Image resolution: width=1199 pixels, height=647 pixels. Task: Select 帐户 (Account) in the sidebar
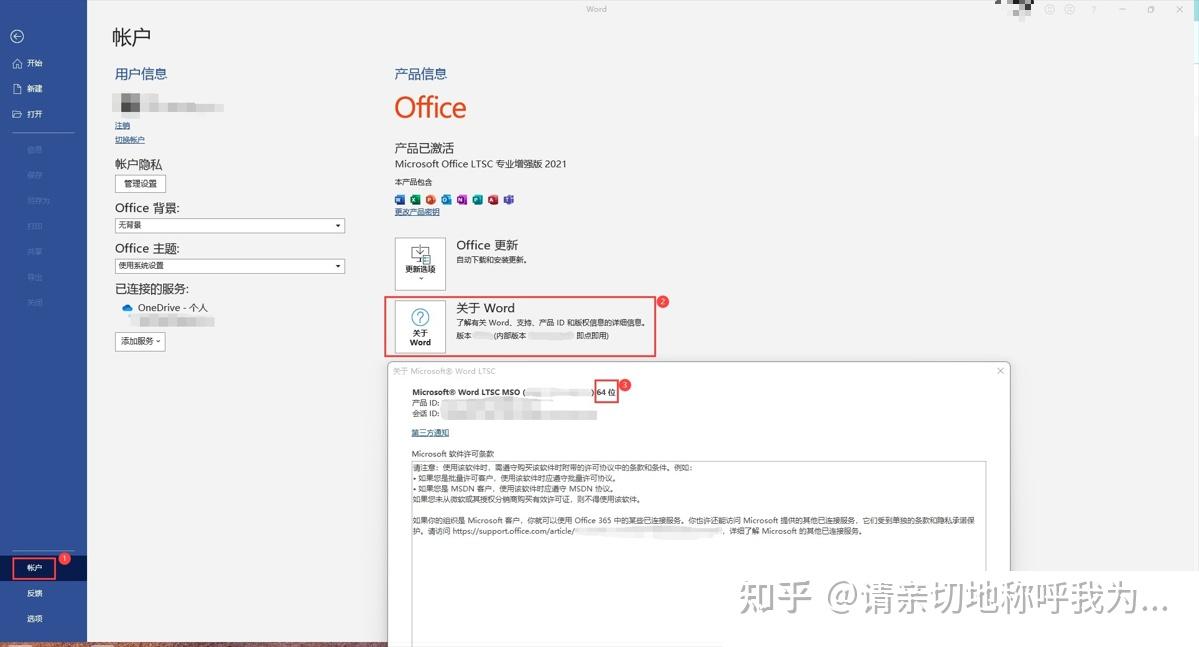(x=34, y=567)
